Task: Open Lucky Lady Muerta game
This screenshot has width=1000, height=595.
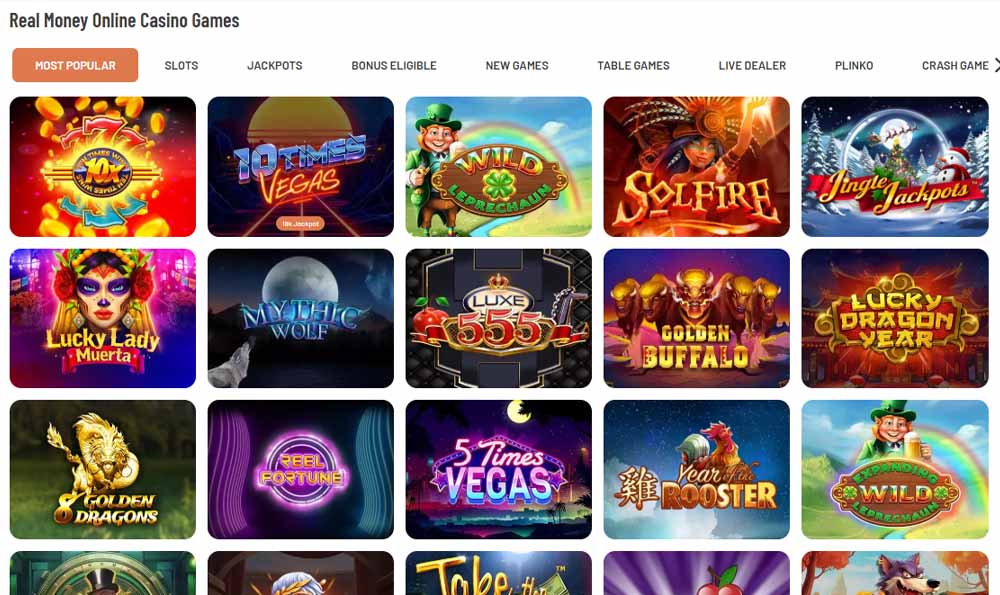Action: click(x=103, y=318)
